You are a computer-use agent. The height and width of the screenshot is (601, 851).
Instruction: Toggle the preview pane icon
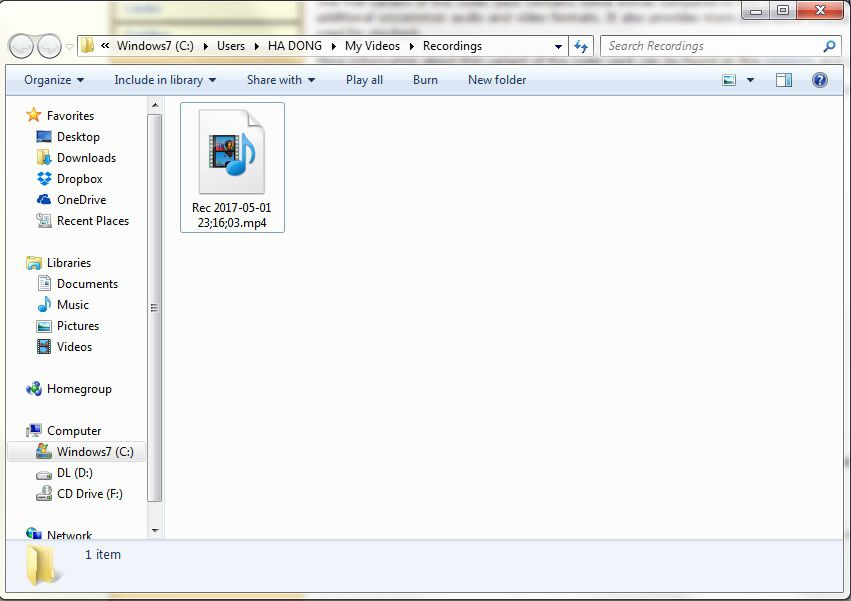(784, 80)
